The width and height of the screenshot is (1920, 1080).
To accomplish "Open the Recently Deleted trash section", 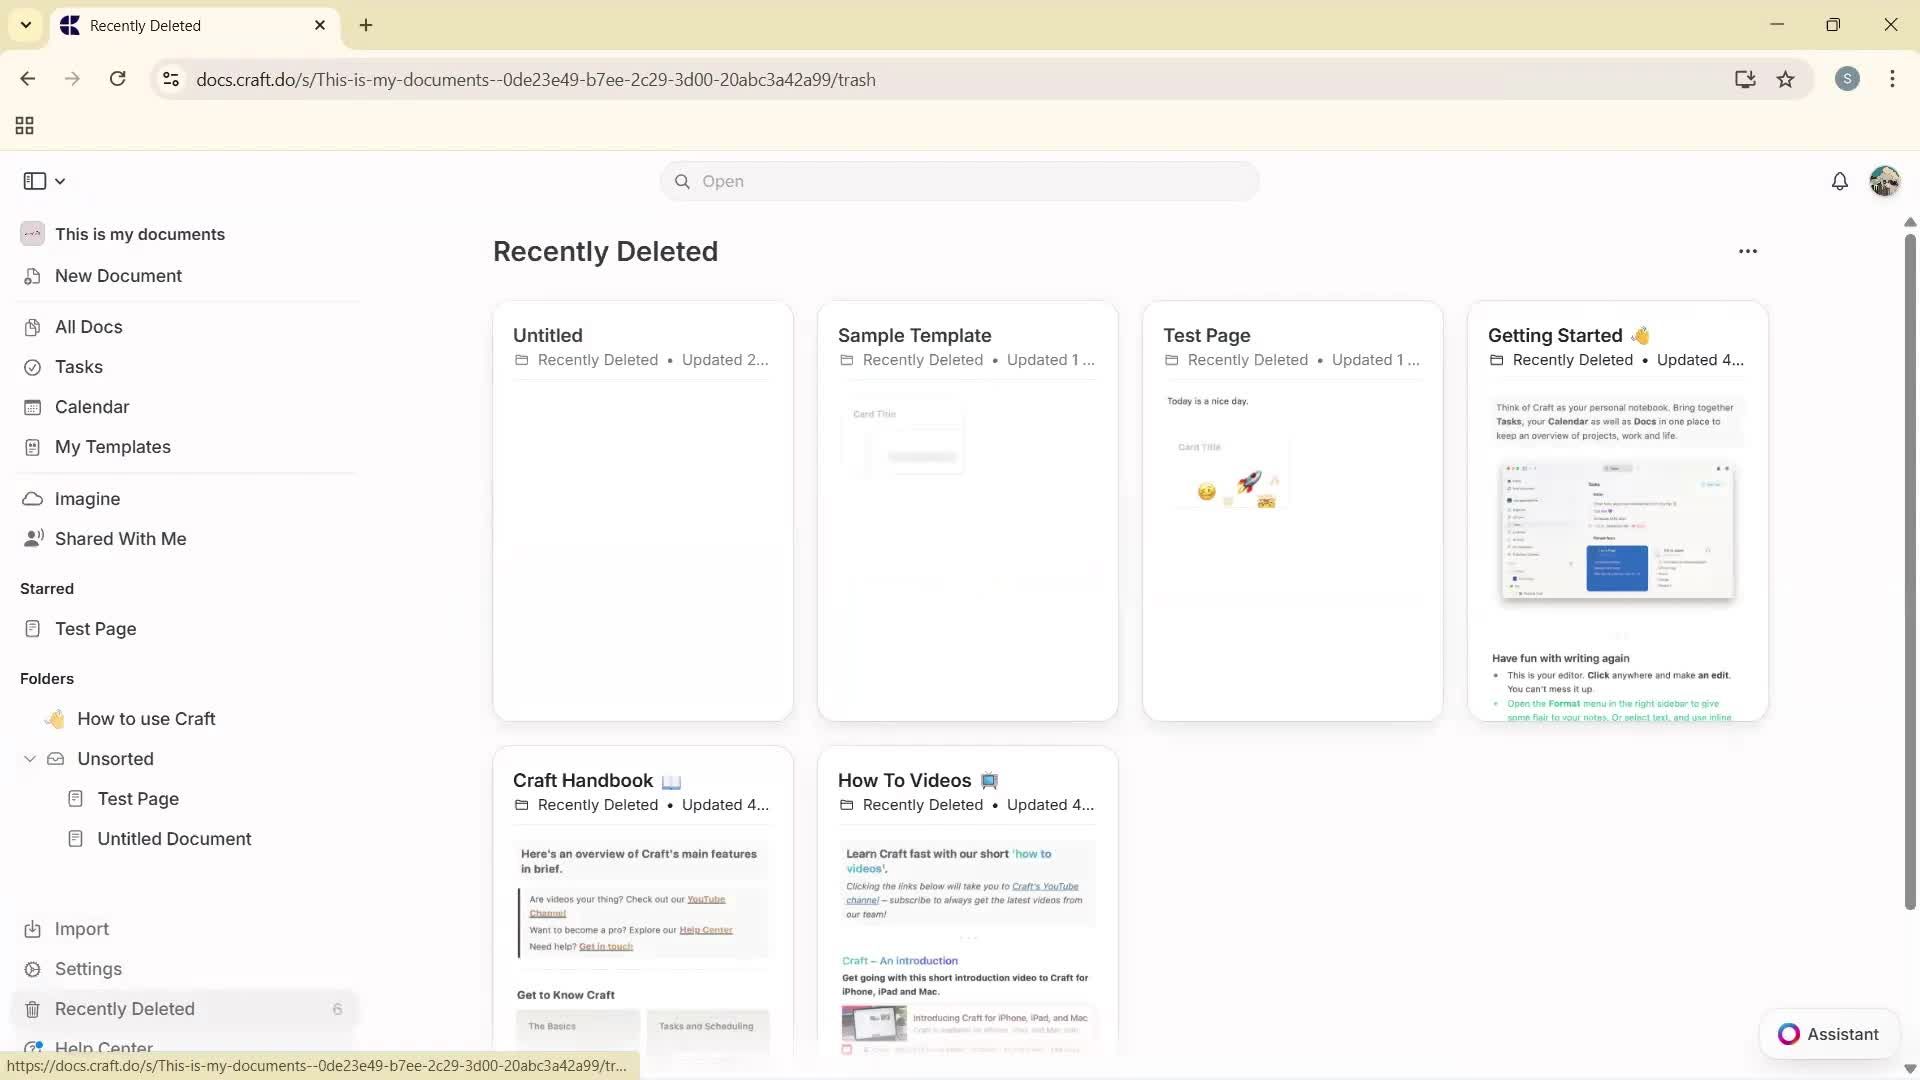I will tap(126, 1009).
